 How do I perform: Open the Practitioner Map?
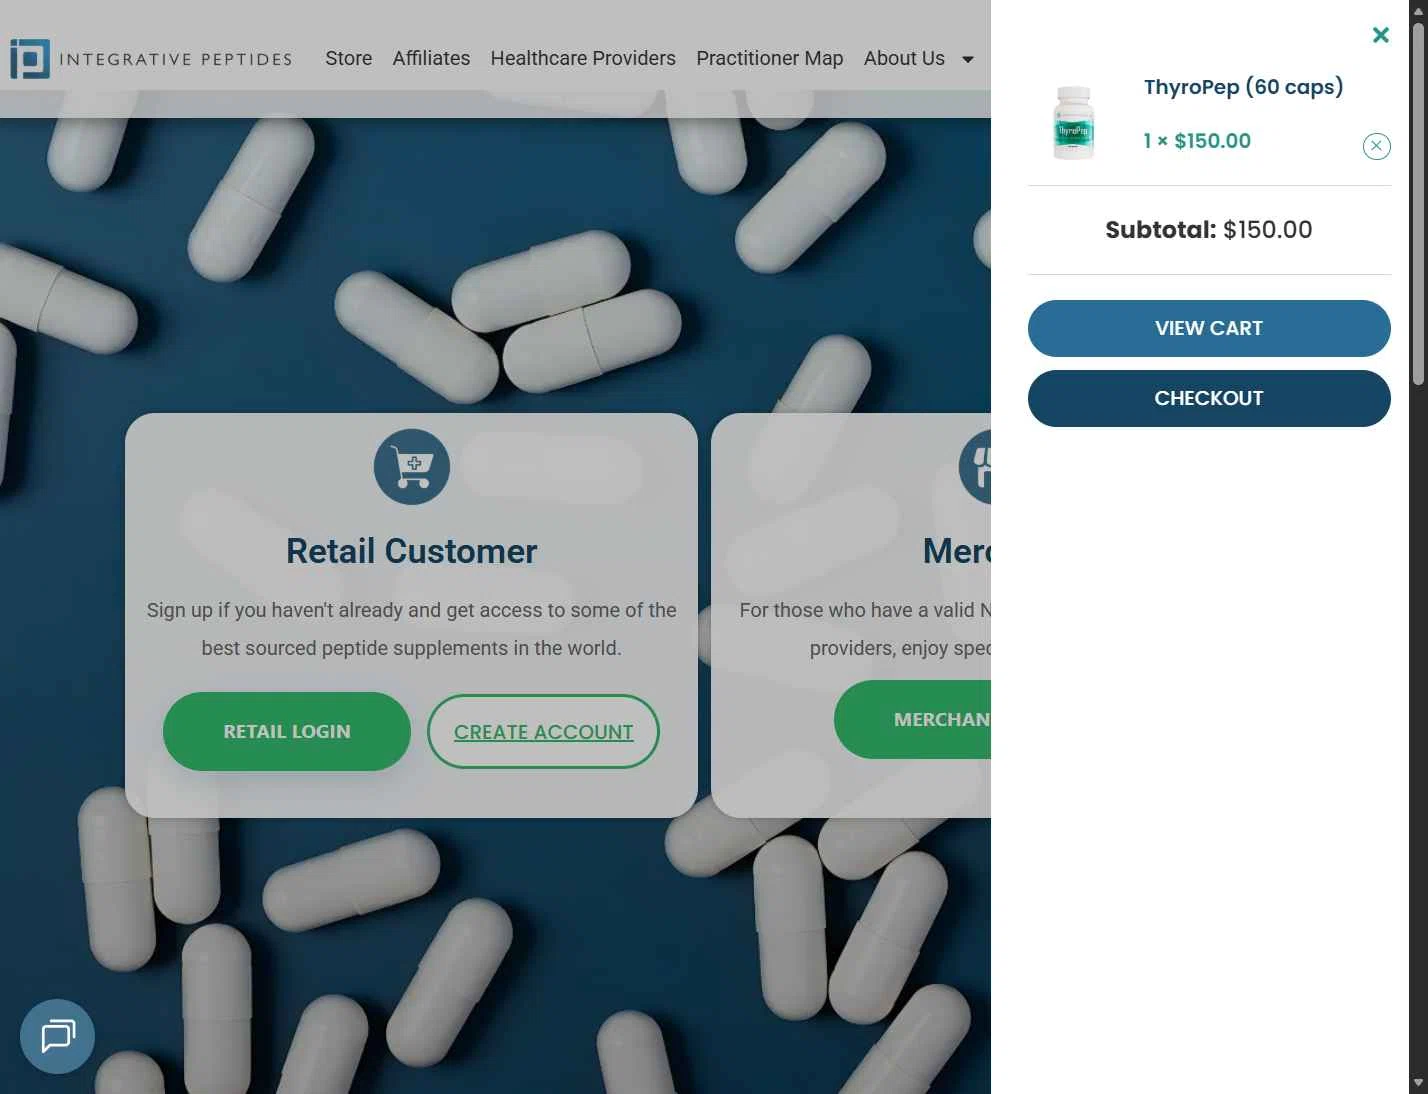(x=769, y=58)
